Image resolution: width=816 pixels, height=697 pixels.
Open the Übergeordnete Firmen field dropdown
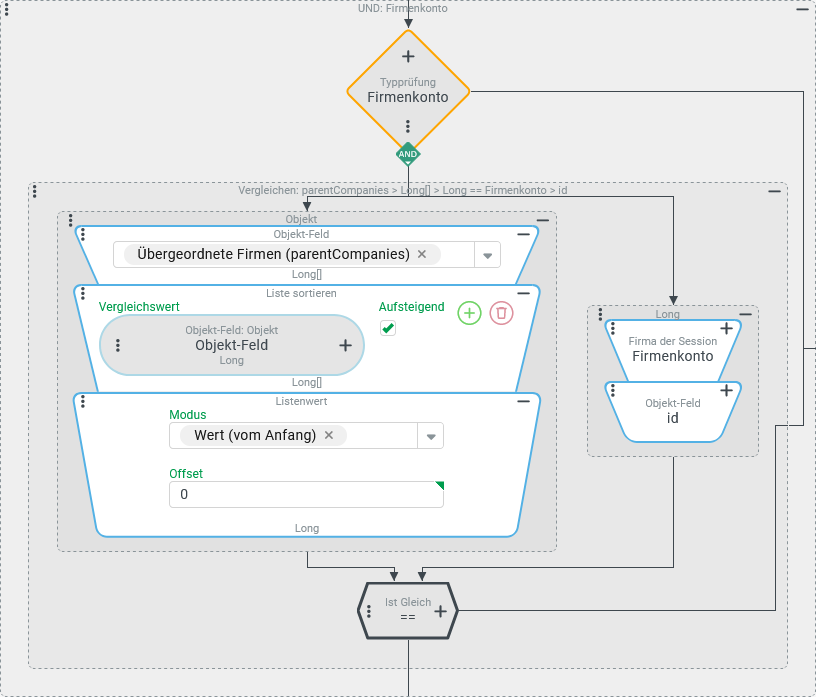[487, 255]
